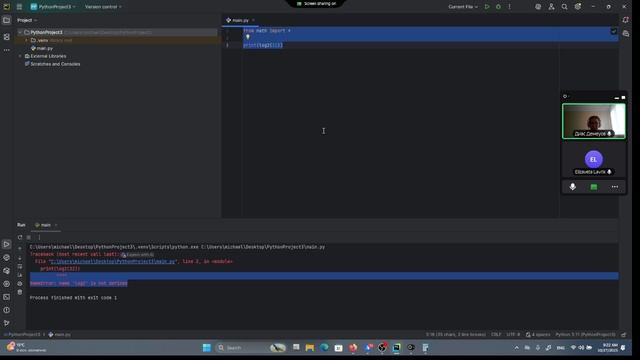This screenshot has height=360, width=640.
Task: Close the main.py editor tab
Action: [x=253, y=20]
